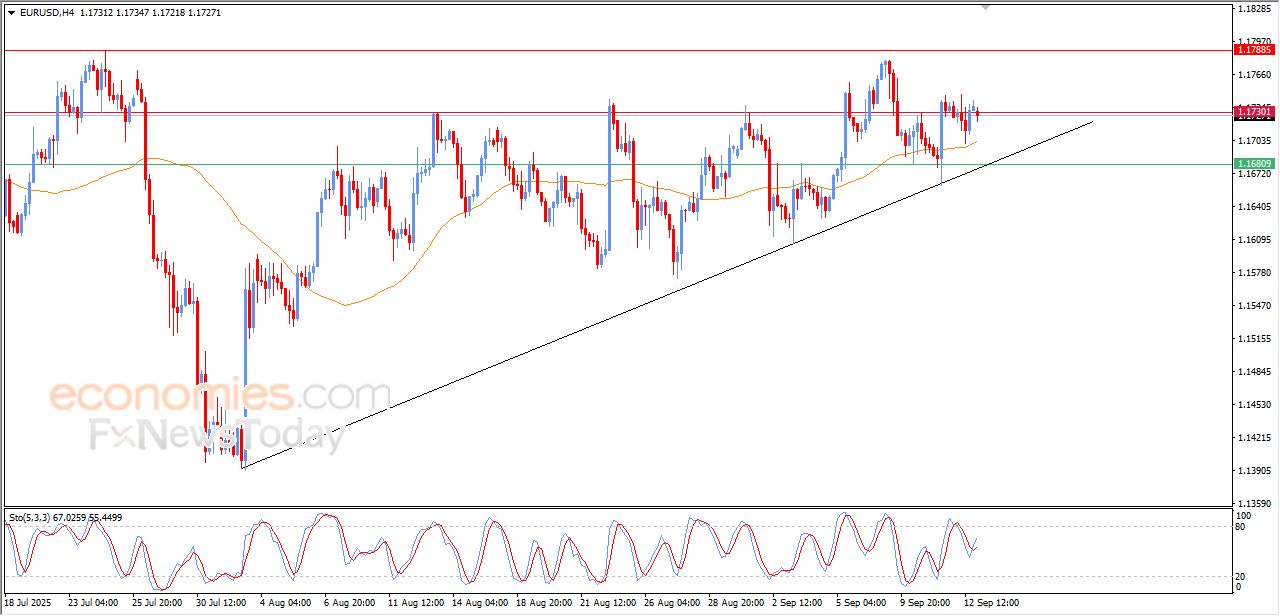
Task: Click the 1.17035 price axis label
Action: click(1254, 141)
